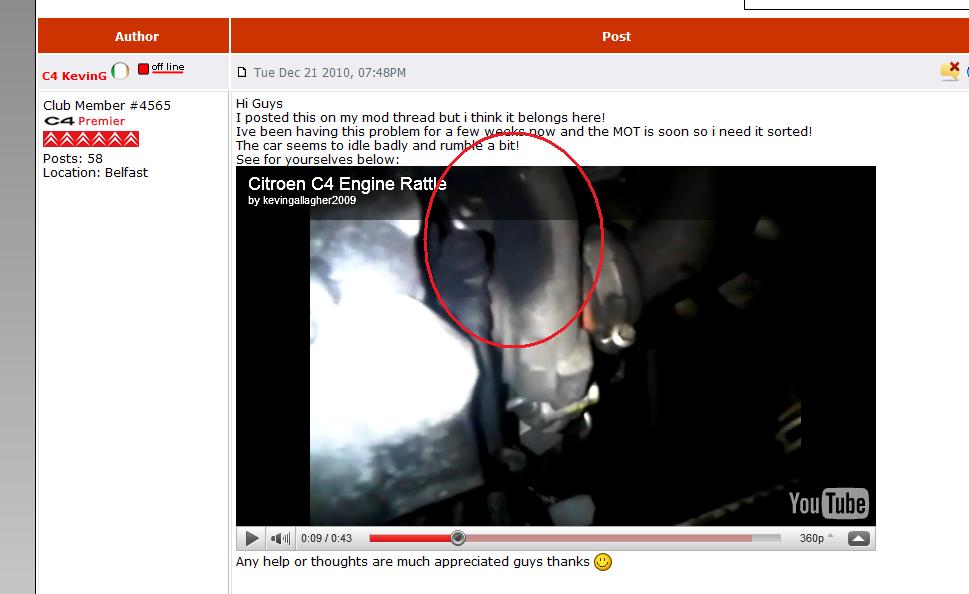The image size is (969, 594).
Task: Click the buffered section of the video progress bar
Action: pyautogui.click(x=609, y=538)
